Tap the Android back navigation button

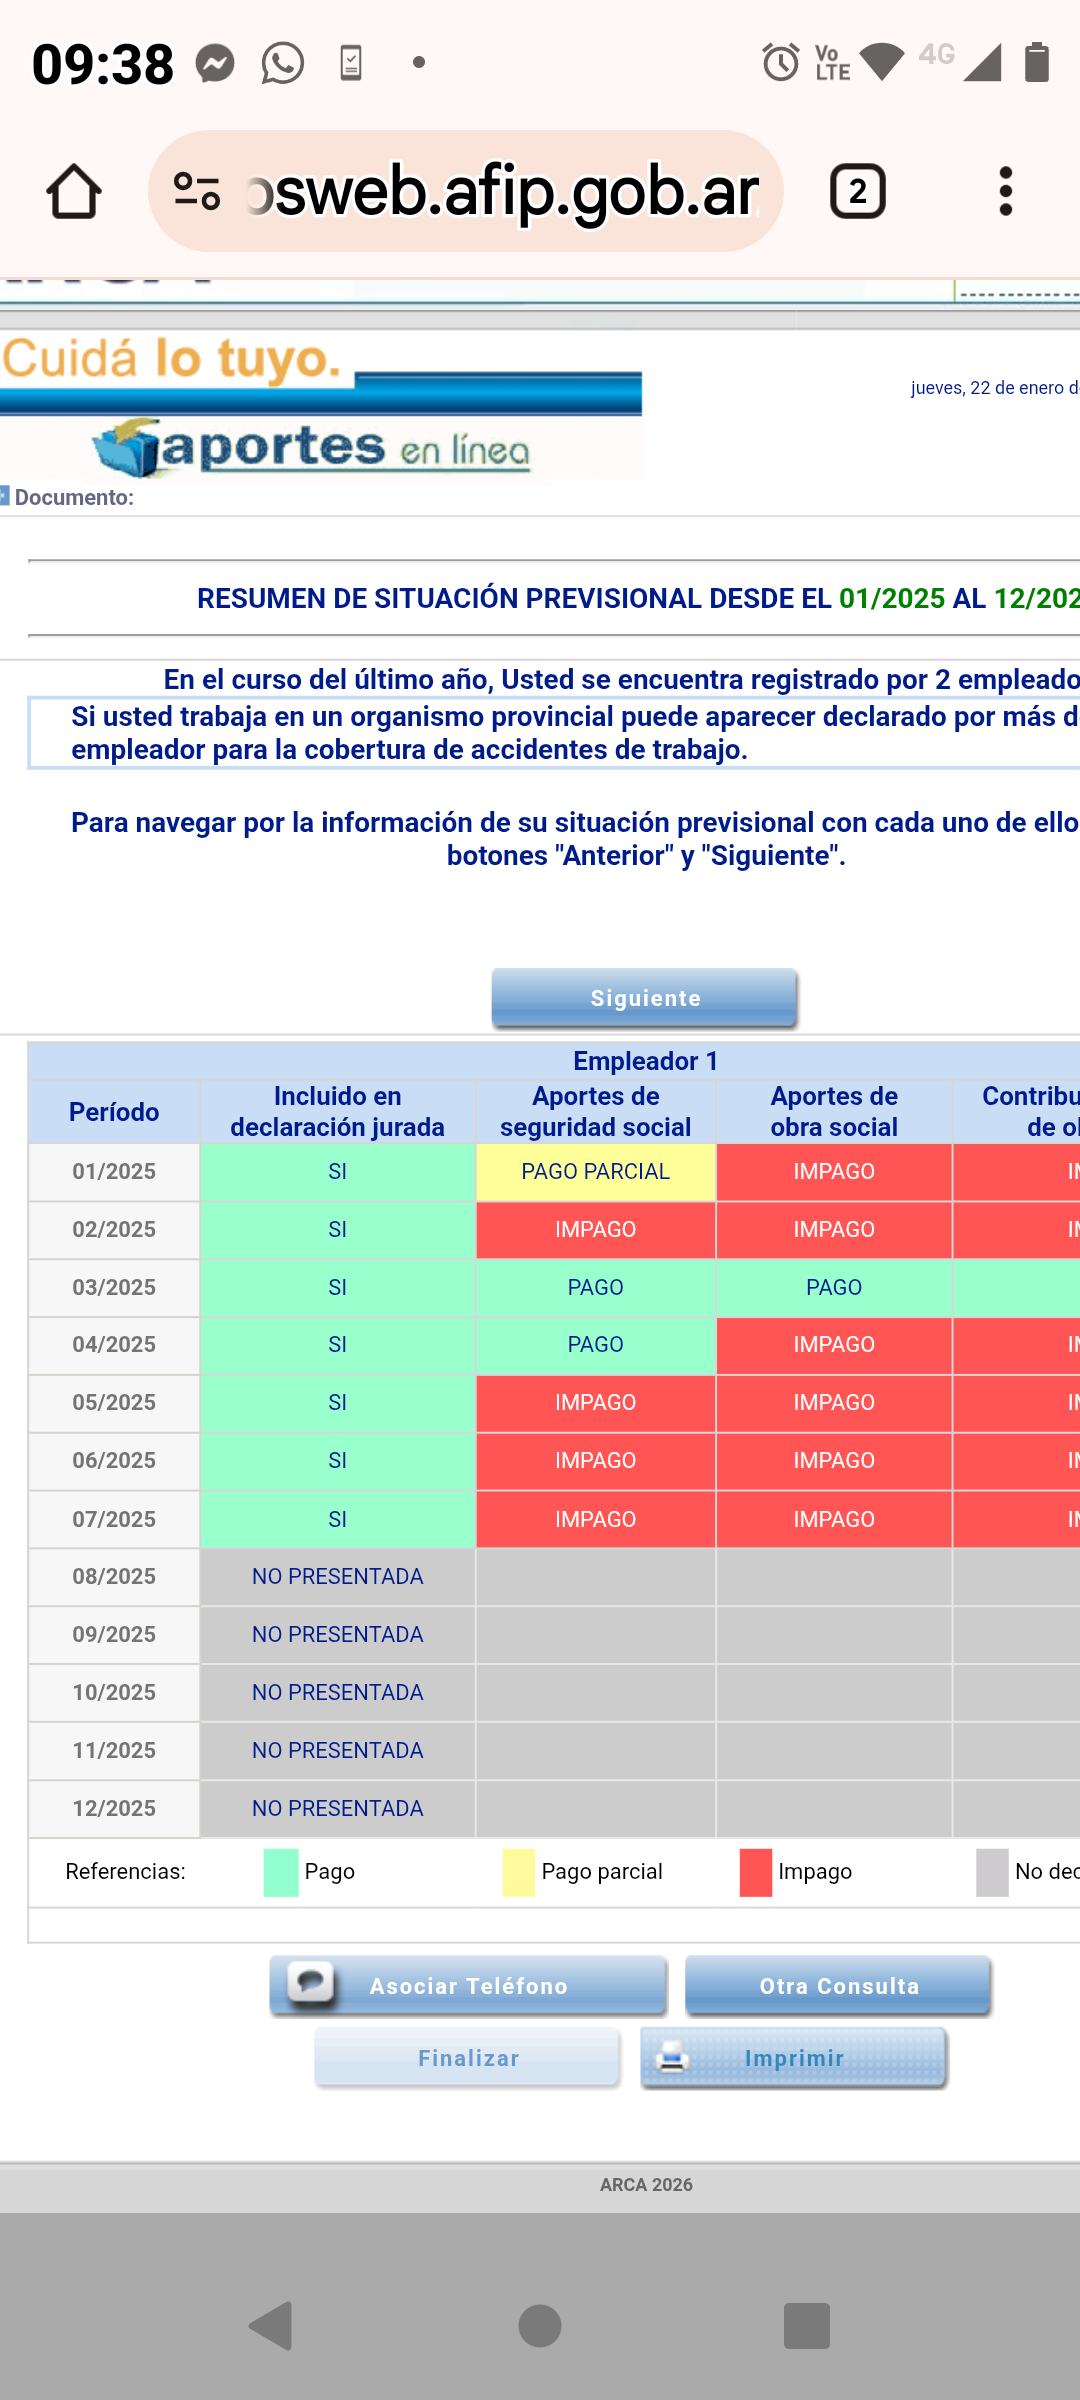click(x=271, y=2325)
